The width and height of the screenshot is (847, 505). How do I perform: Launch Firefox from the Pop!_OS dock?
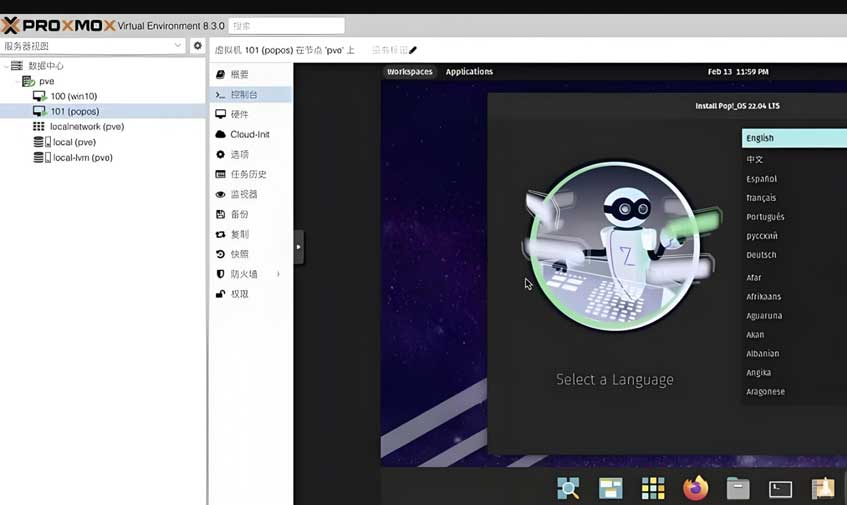[695, 488]
